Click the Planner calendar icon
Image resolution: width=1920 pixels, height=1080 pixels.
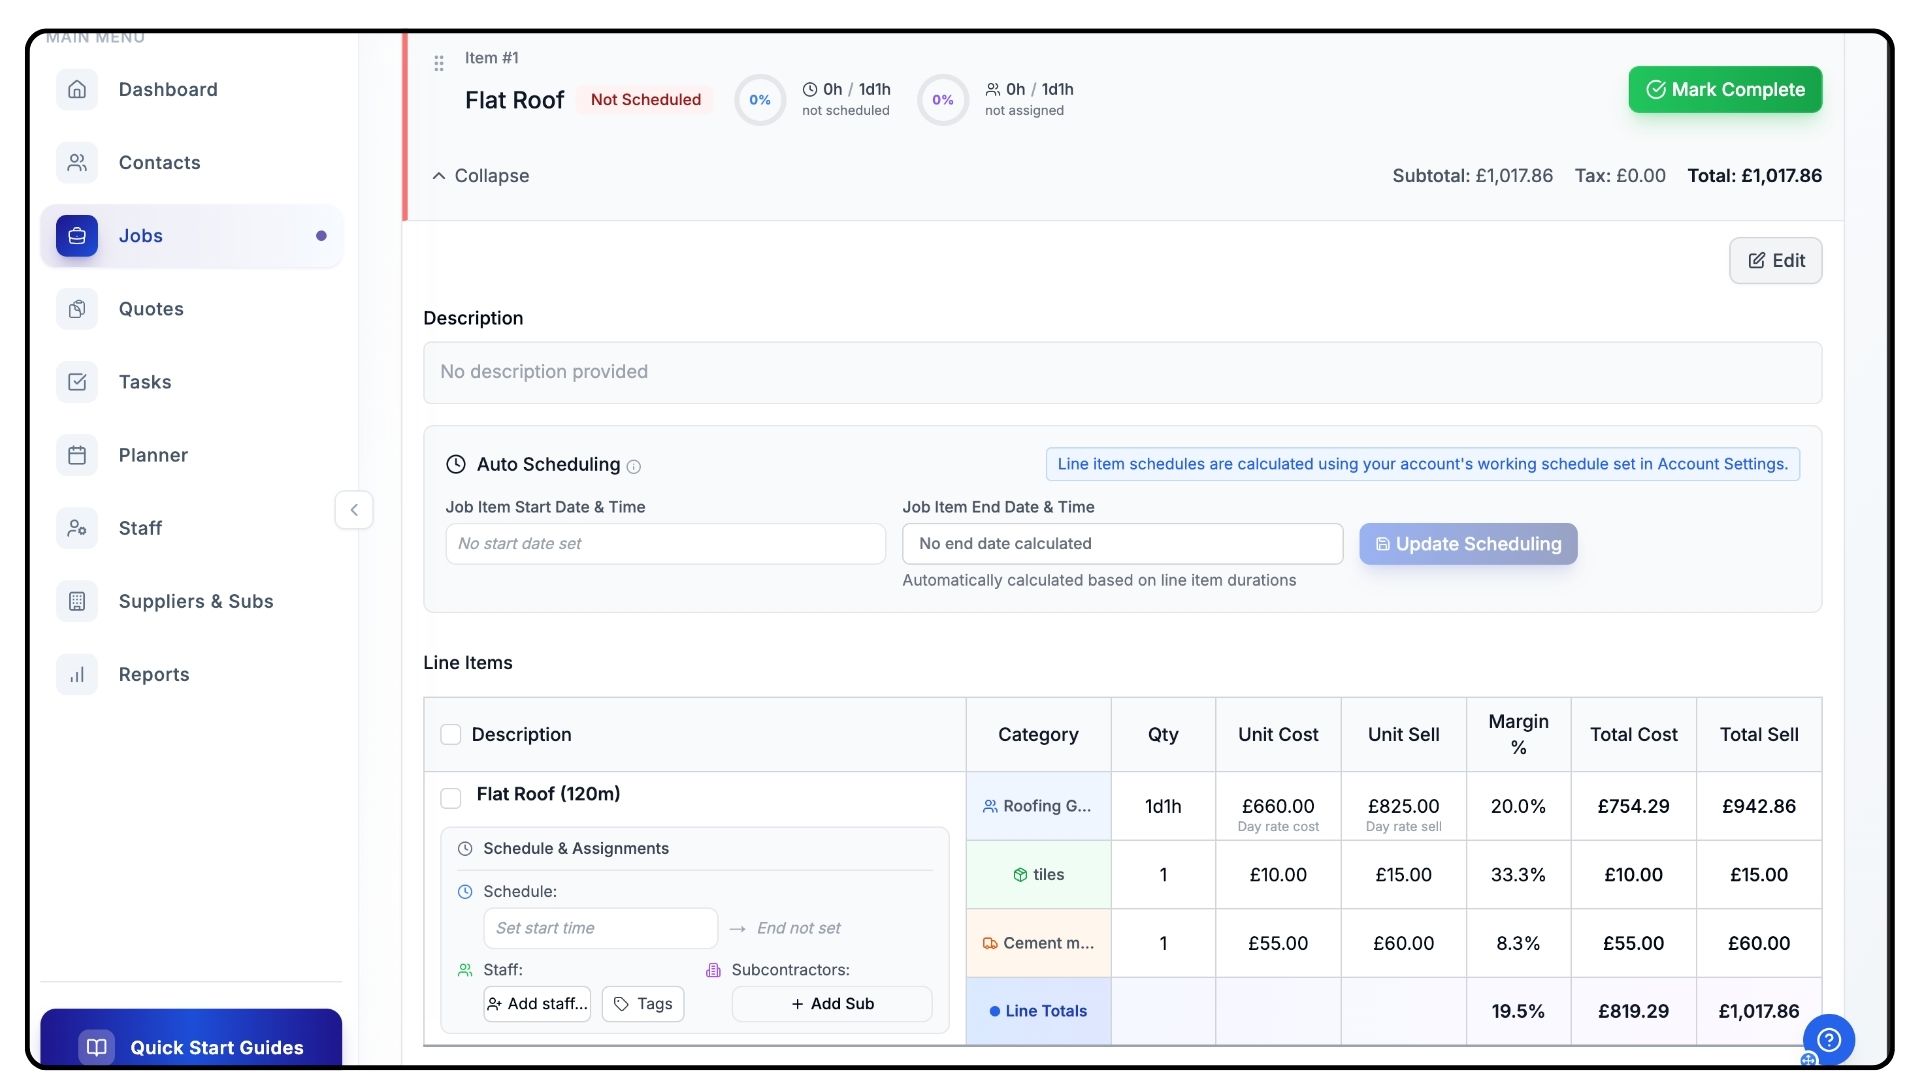[x=77, y=455]
